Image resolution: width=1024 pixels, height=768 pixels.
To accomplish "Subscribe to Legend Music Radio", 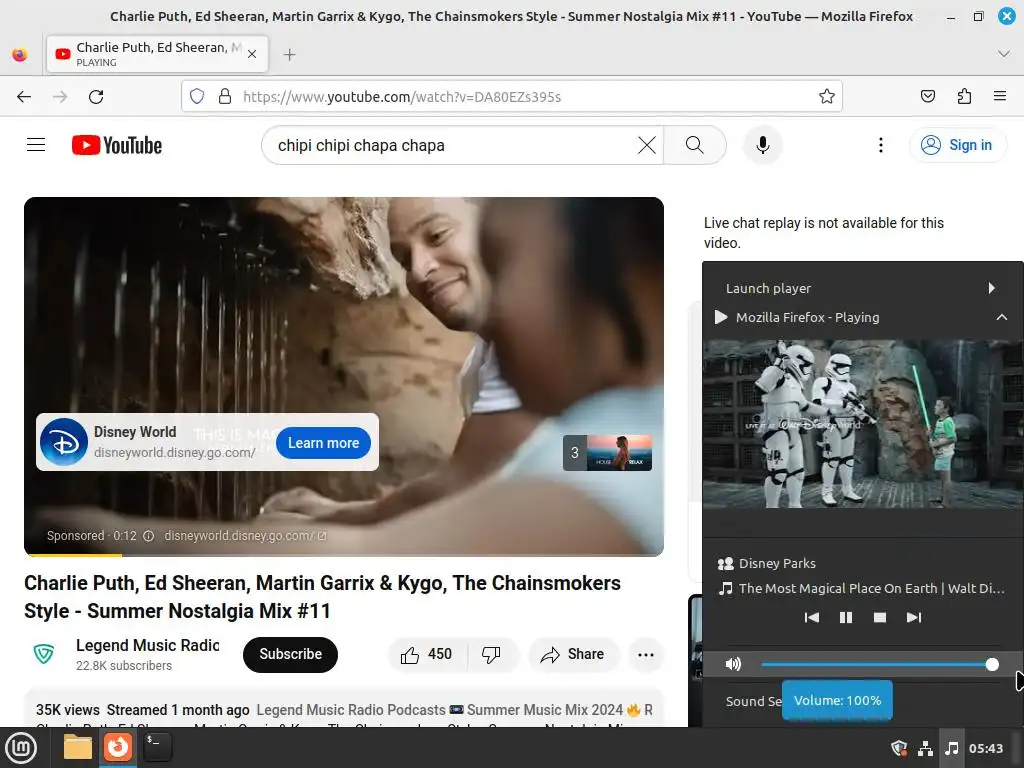I will click(291, 654).
